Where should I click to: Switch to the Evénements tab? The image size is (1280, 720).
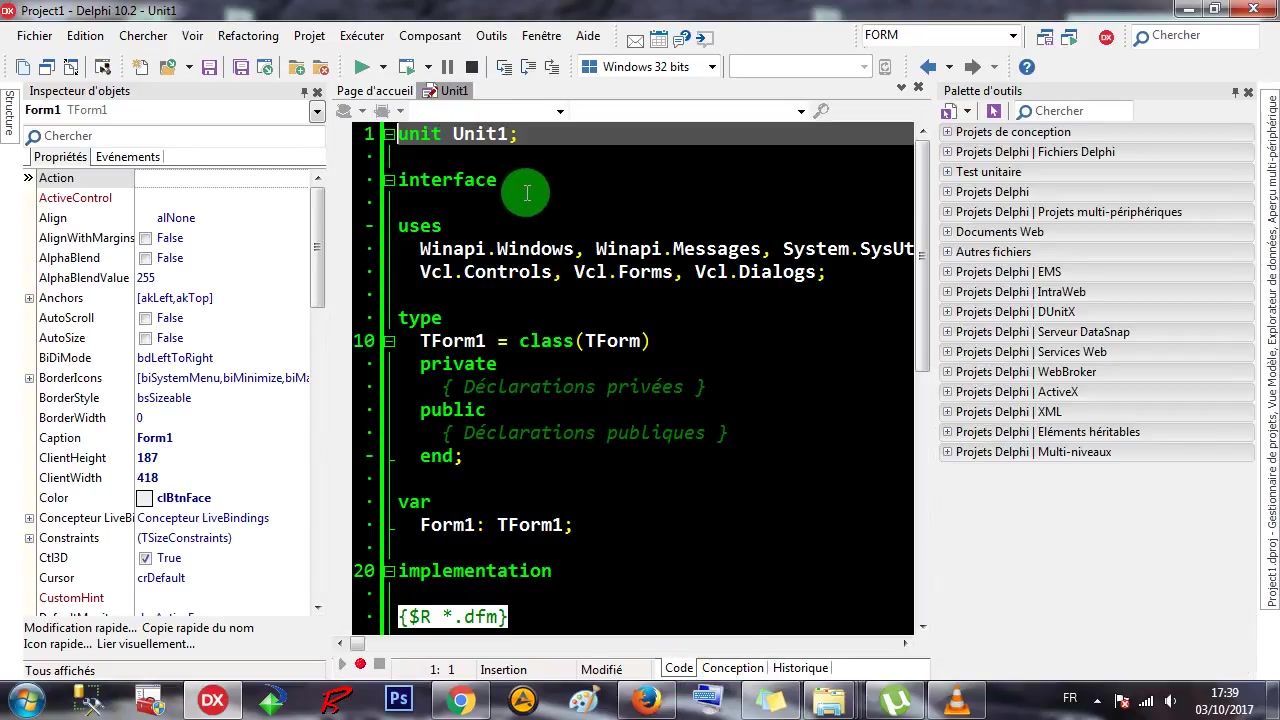(127, 157)
